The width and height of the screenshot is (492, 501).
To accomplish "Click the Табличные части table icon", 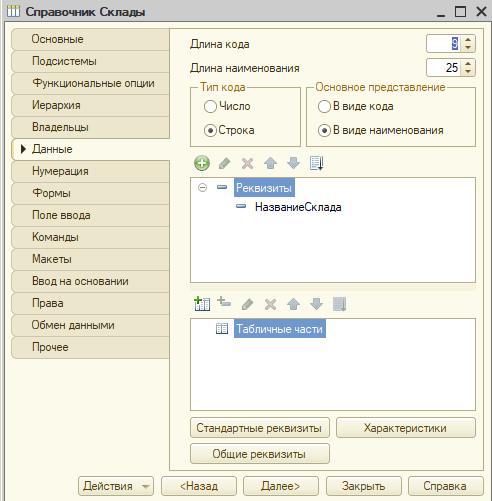I will tap(222, 329).
